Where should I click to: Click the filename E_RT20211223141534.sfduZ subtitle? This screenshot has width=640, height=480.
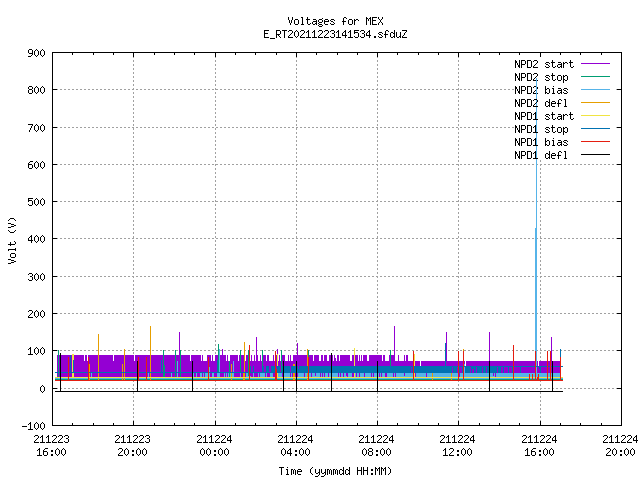335,34
